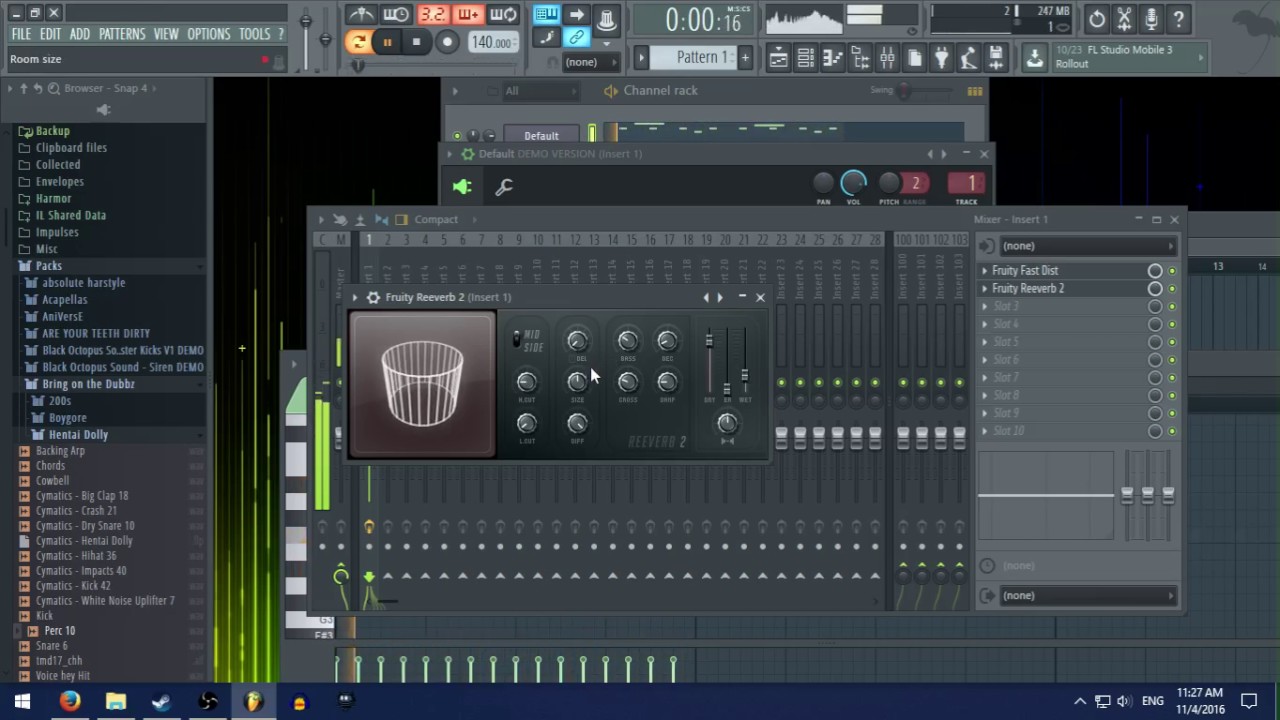The width and height of the screenshot is (1280, 720).
Task: Open the OPTIONS menu
Action: [209, 34]
